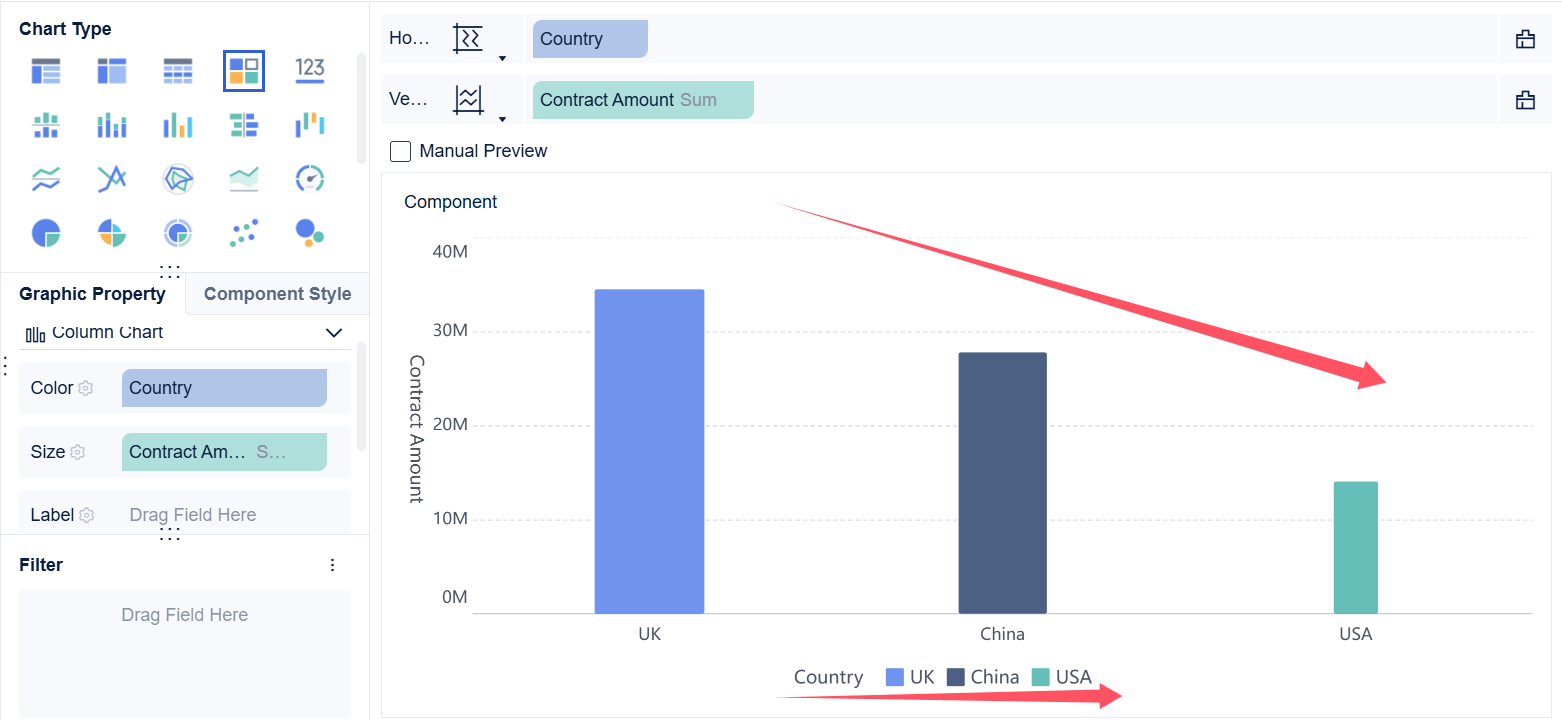Image resolution: width=1562 pixels, height=720 pixels.
Task: Switch to the Component Style tab
Action: click(x=277, y=294)
